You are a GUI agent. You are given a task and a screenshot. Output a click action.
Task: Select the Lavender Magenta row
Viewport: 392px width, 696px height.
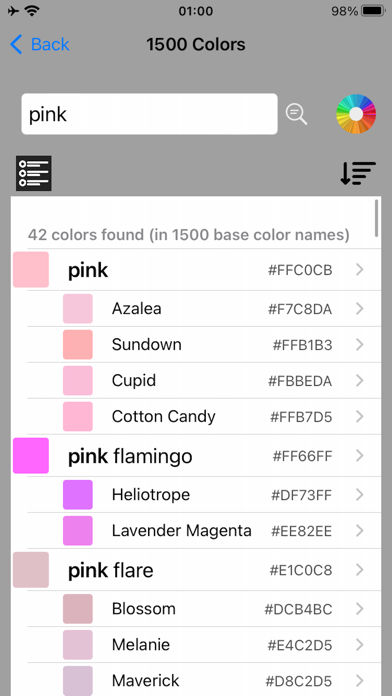point(204,530)
